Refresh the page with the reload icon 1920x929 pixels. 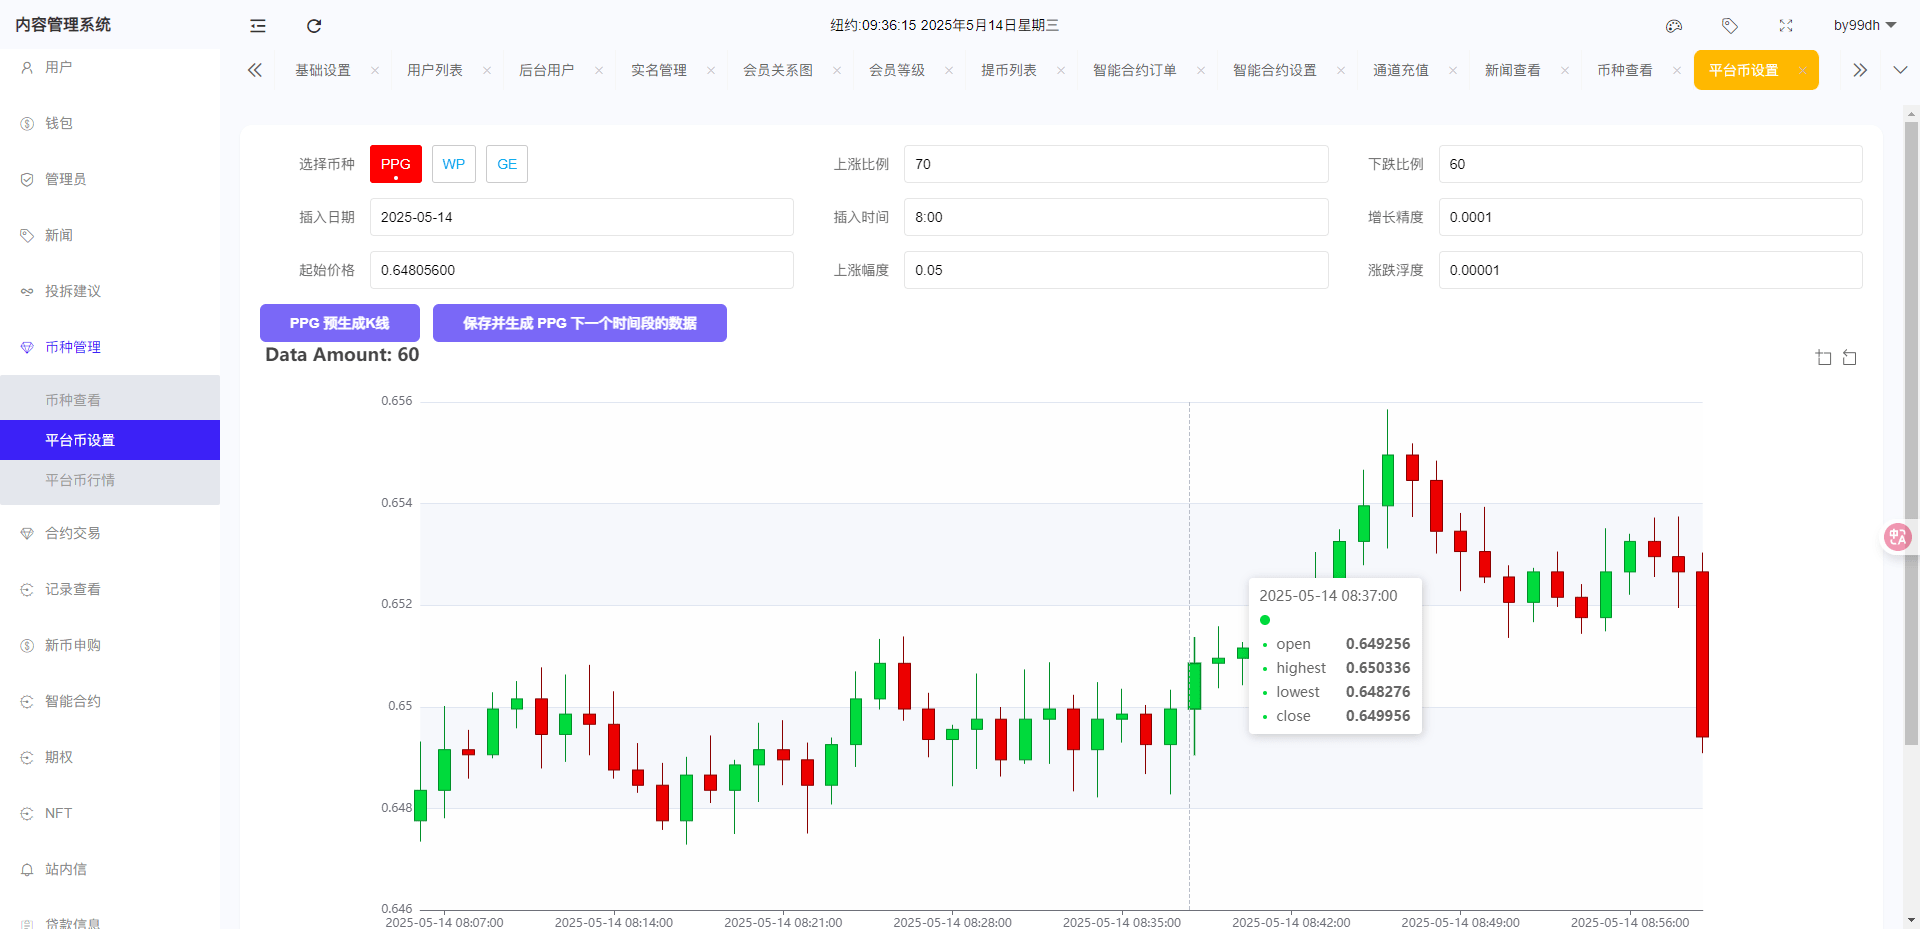point(313,25)
